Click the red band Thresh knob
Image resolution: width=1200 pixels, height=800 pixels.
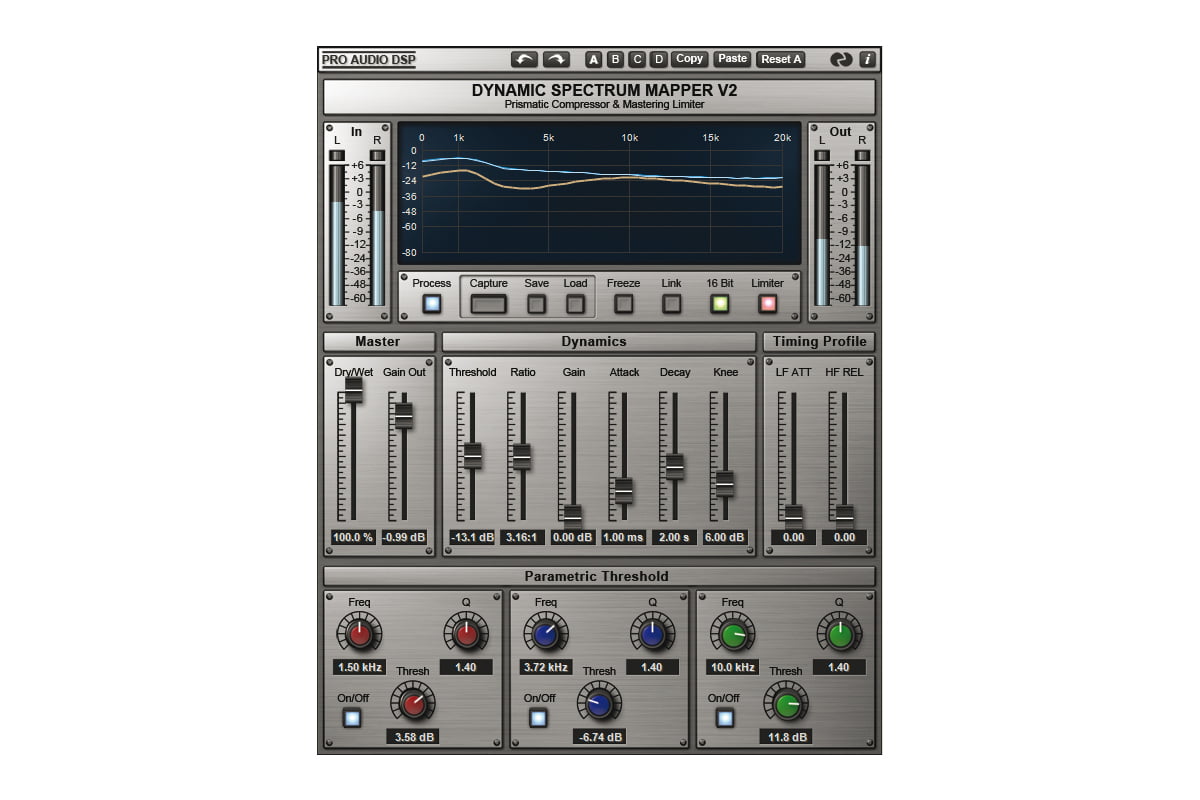(x=412, y=702)
